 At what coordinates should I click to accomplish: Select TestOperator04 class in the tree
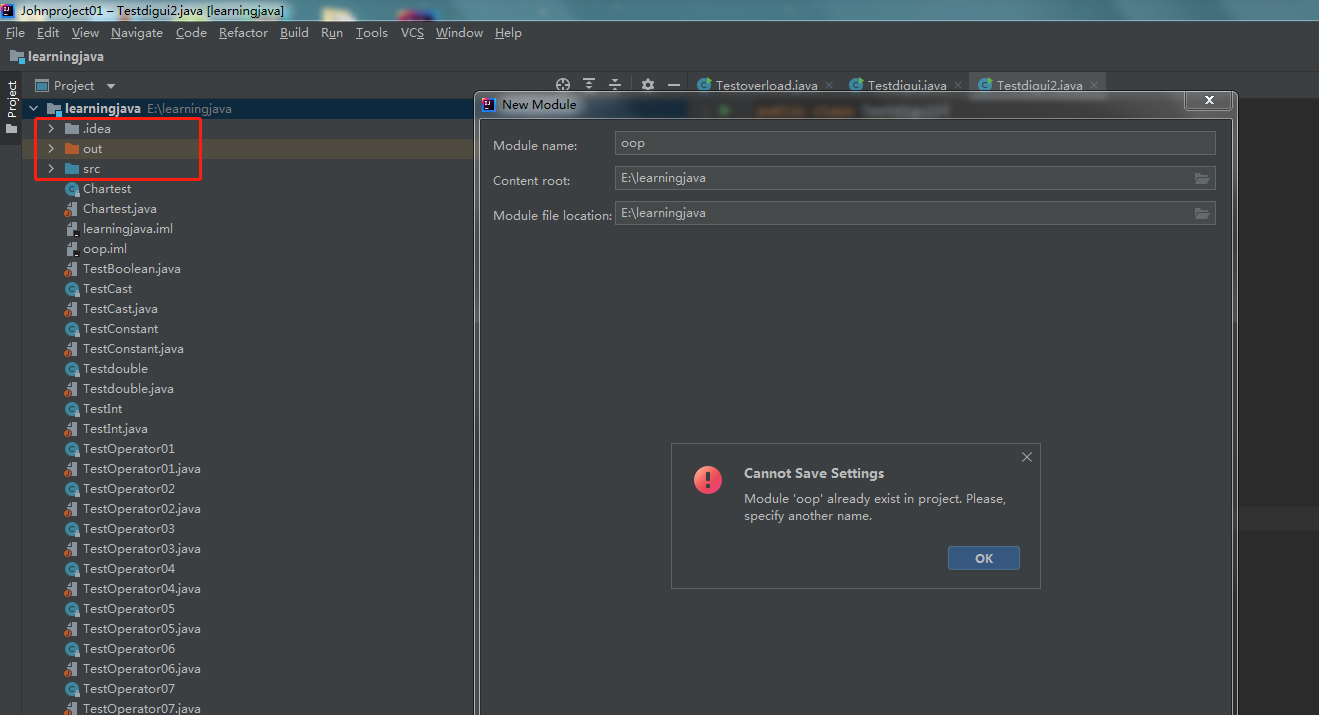(129, 569)
